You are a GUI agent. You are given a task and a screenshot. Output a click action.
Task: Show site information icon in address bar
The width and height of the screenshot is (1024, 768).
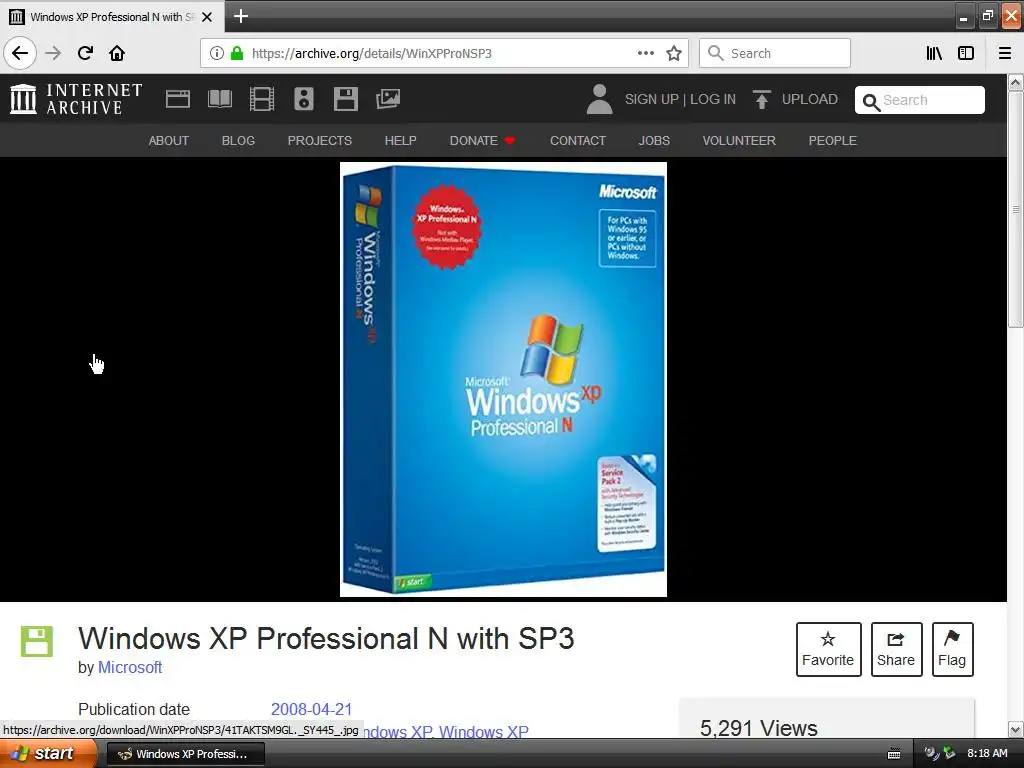pyautogui.click(x=217, y=53)
